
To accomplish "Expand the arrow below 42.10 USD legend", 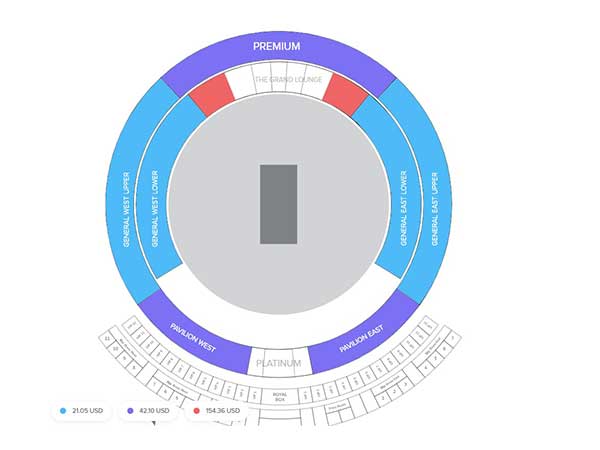I will pos(154,423).
